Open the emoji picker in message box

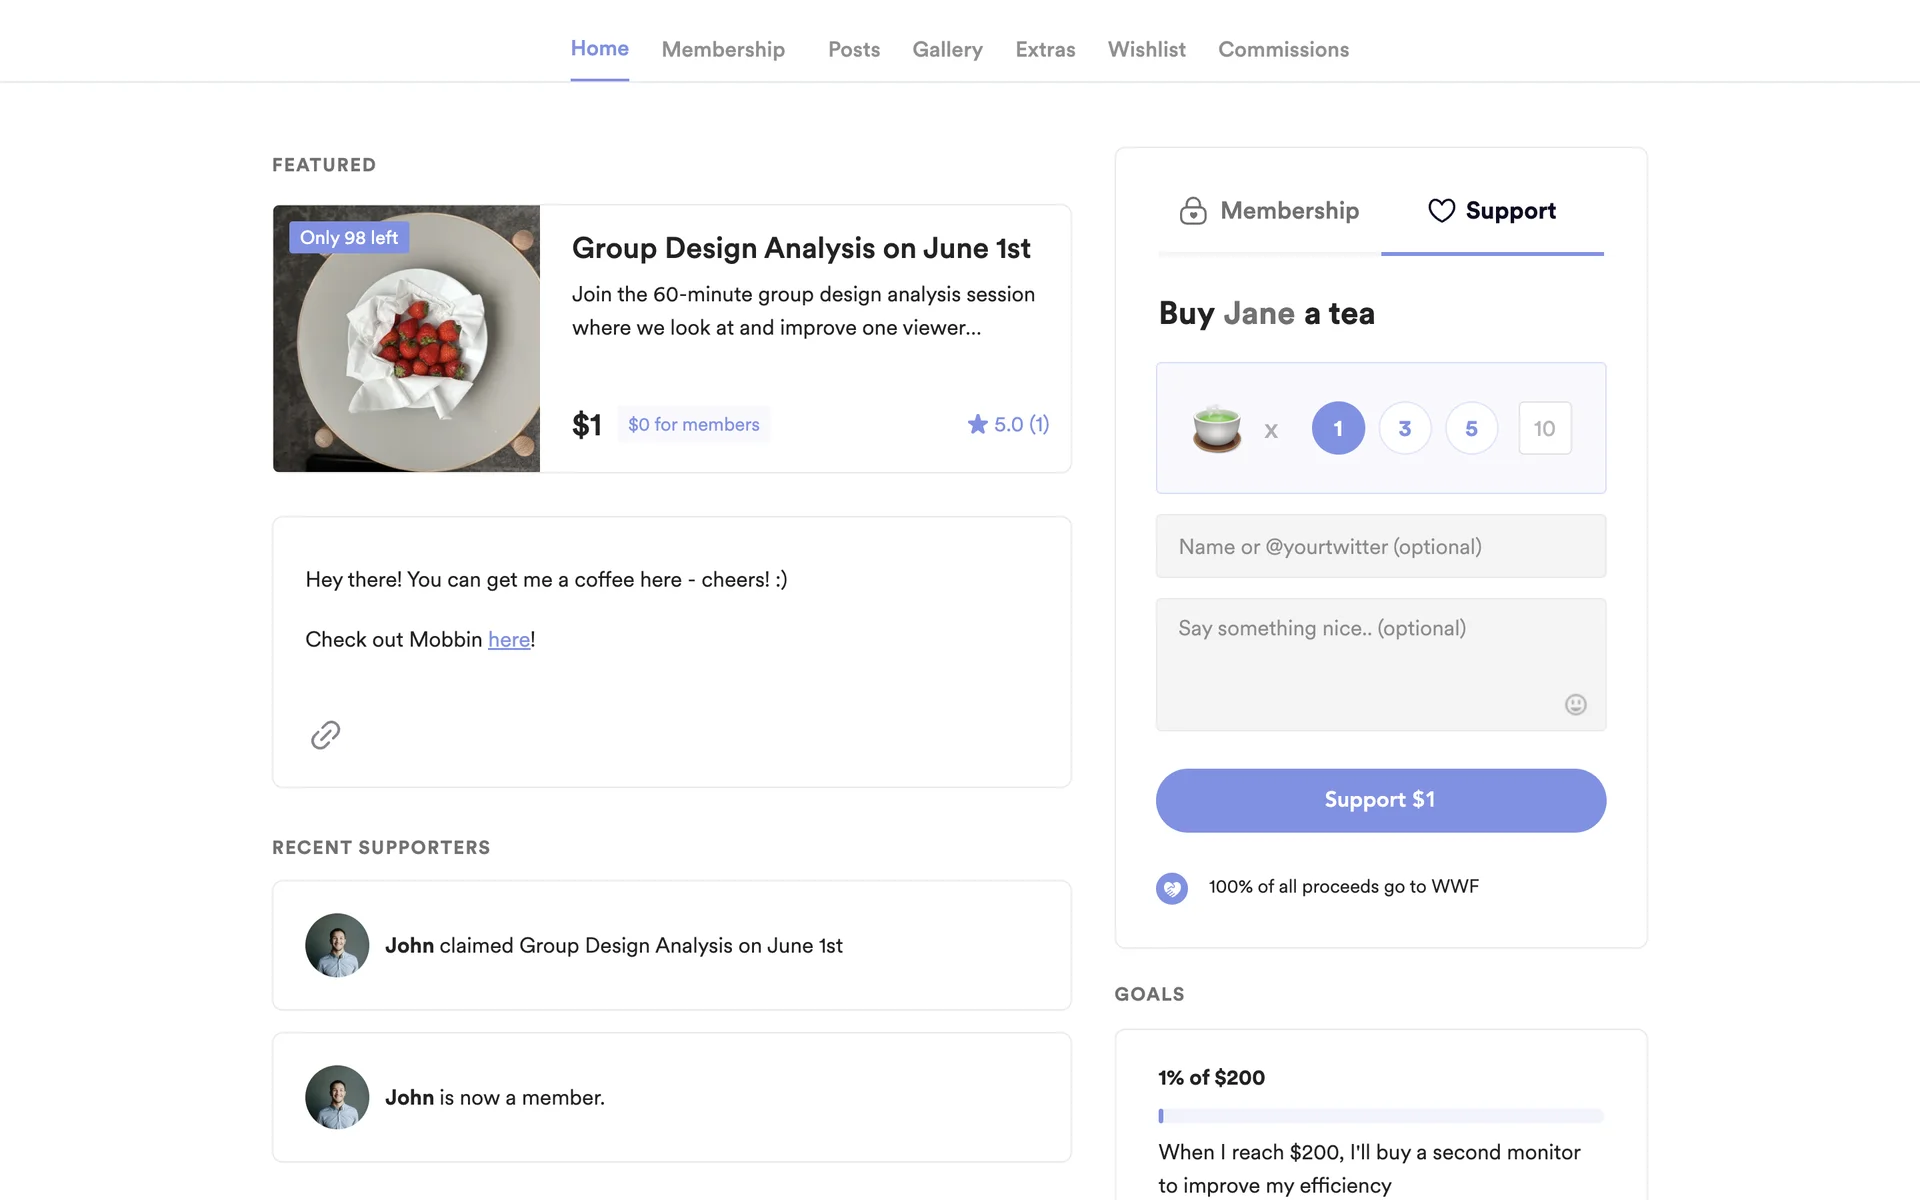tap(1575, 705)
